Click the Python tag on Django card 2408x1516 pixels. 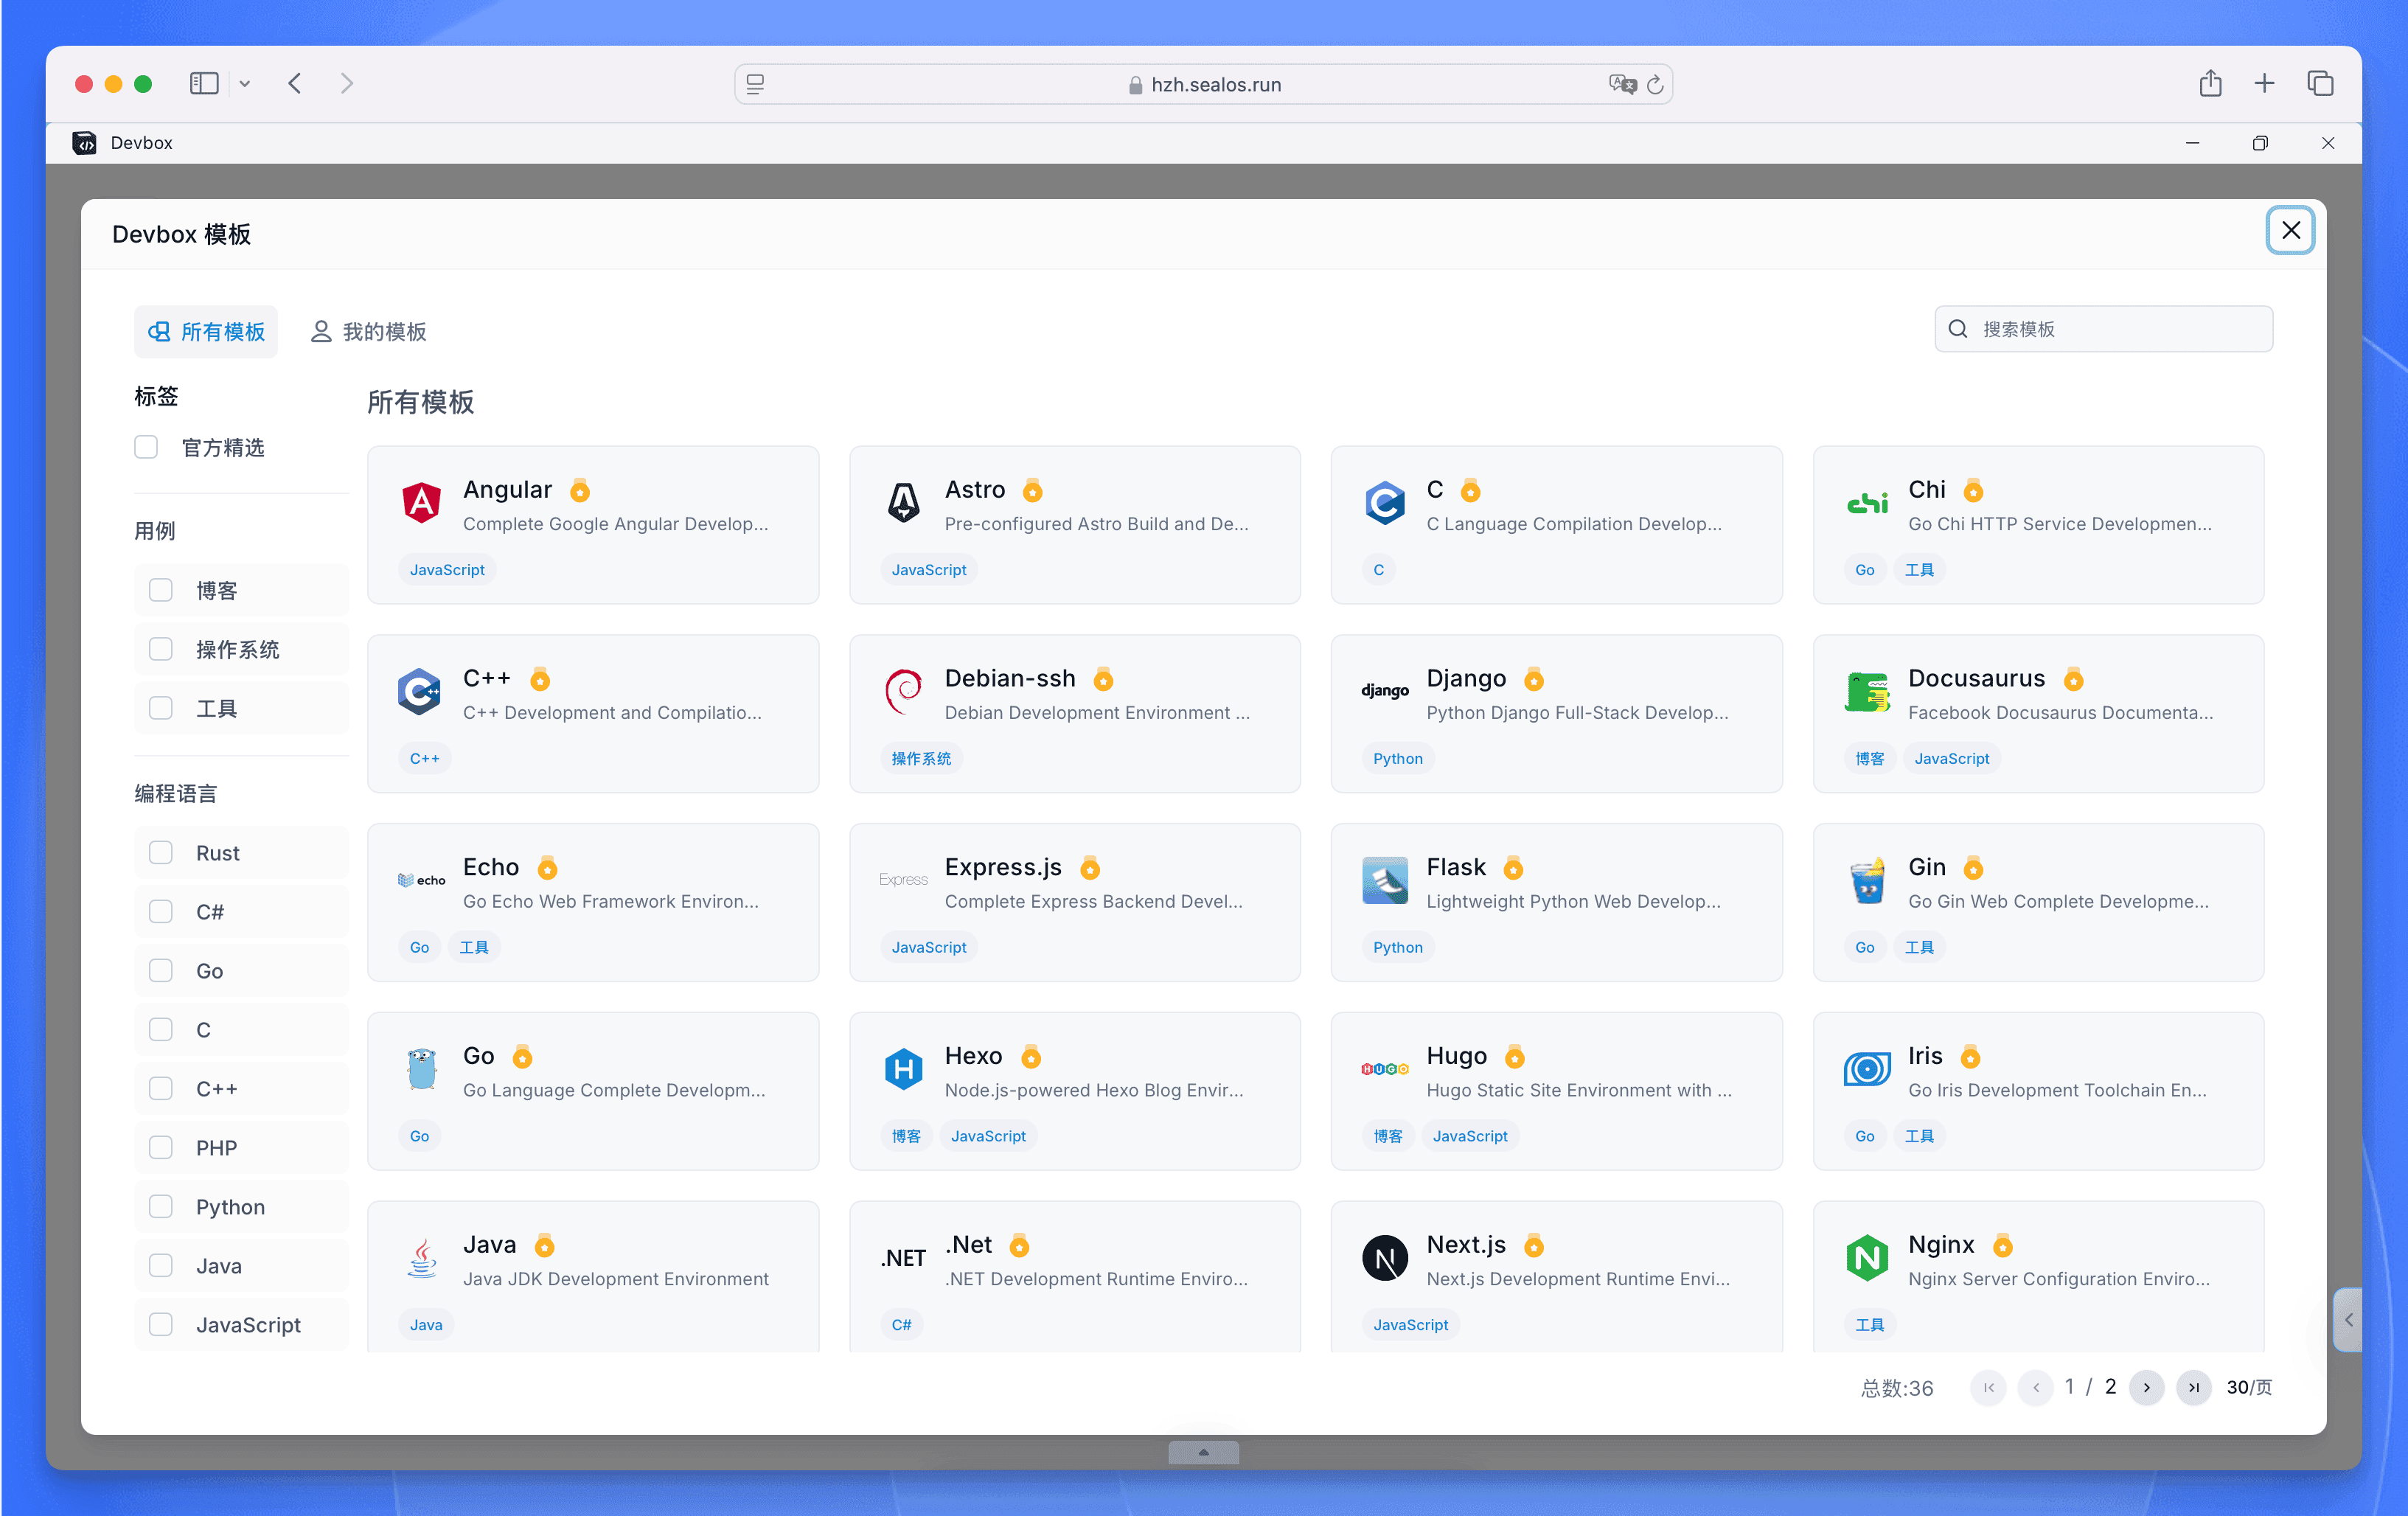tap(1398, 758)
